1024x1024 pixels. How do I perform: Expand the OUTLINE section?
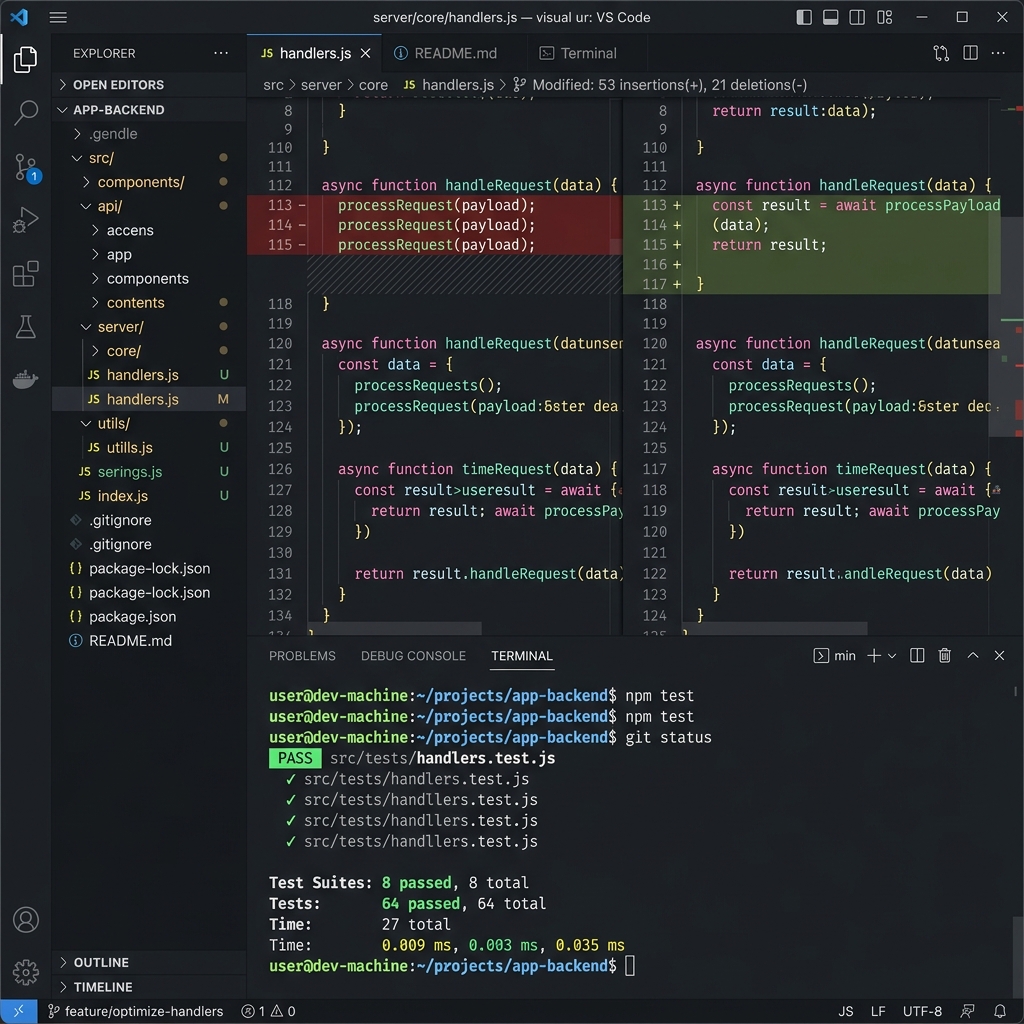tap(149, 962)
